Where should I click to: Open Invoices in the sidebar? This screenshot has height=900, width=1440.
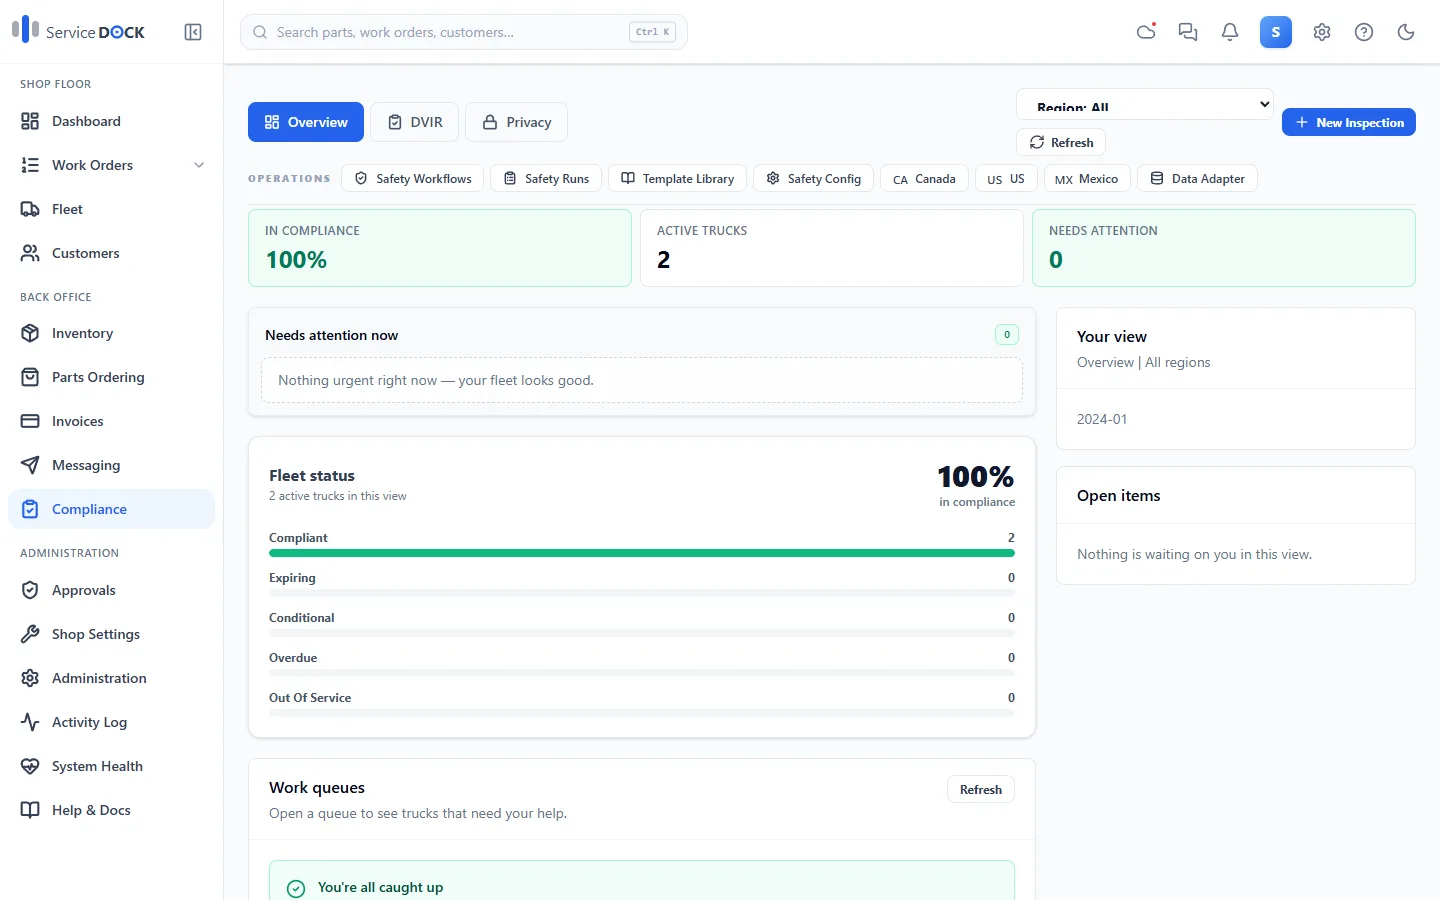coord(111,421)
